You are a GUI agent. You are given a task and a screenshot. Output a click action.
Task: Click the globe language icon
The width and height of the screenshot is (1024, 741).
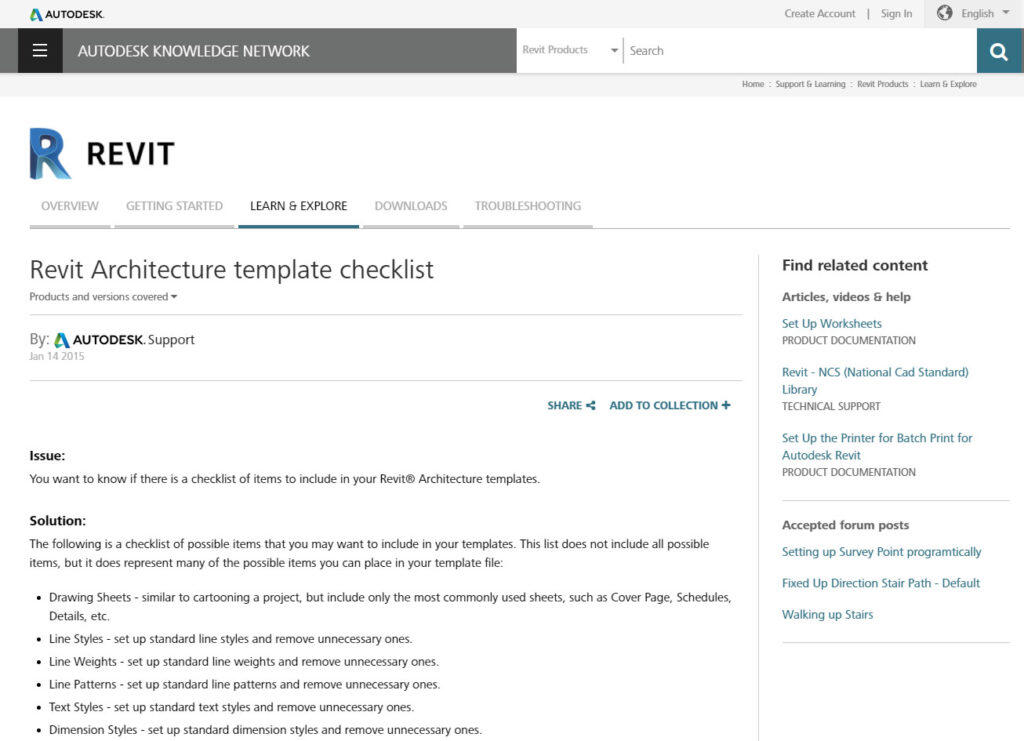(x=944, y=13)
